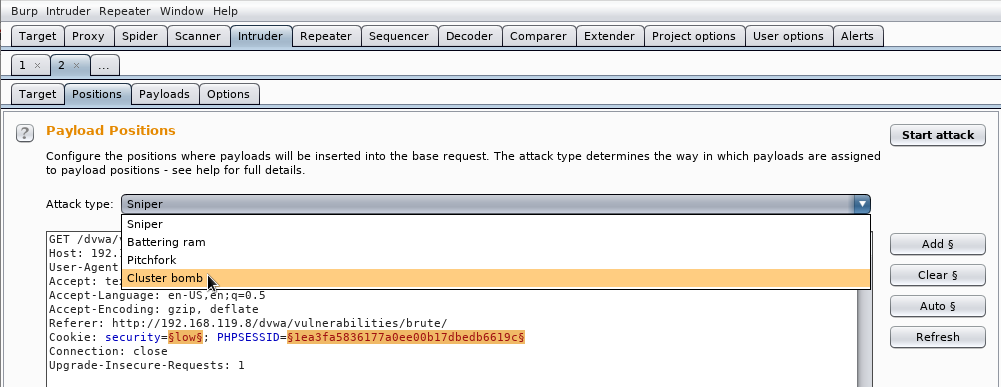Select Intruder attack tab 2
The height and width of the screenshot is (387, 1001).
point(62,65)
